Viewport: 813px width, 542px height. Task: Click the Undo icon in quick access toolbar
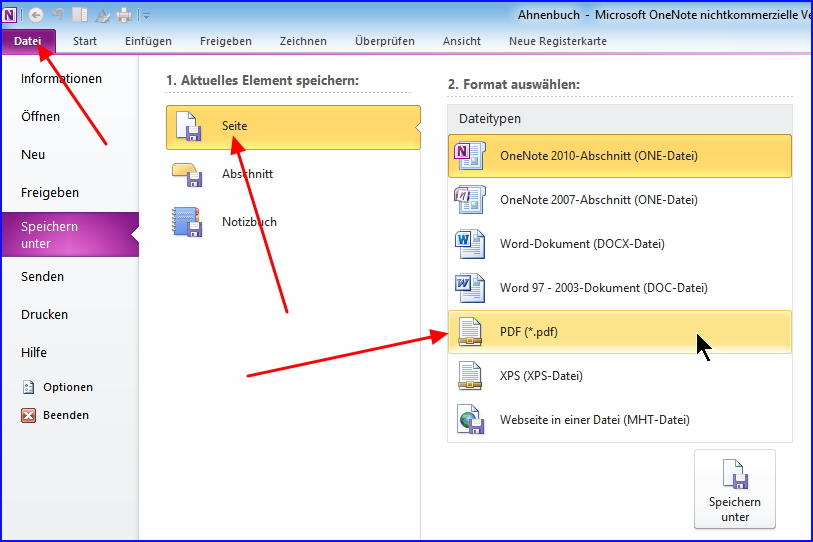click(57, 16)
